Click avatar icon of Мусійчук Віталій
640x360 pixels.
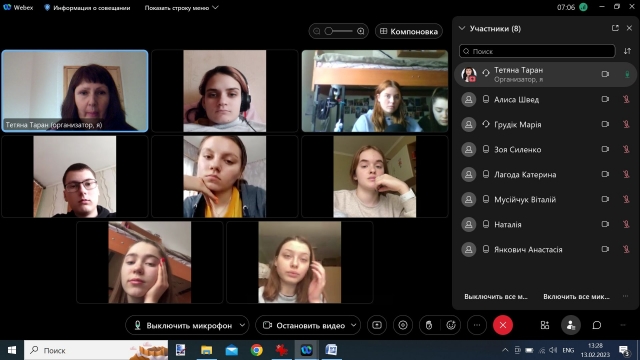(x=469, y=199)
